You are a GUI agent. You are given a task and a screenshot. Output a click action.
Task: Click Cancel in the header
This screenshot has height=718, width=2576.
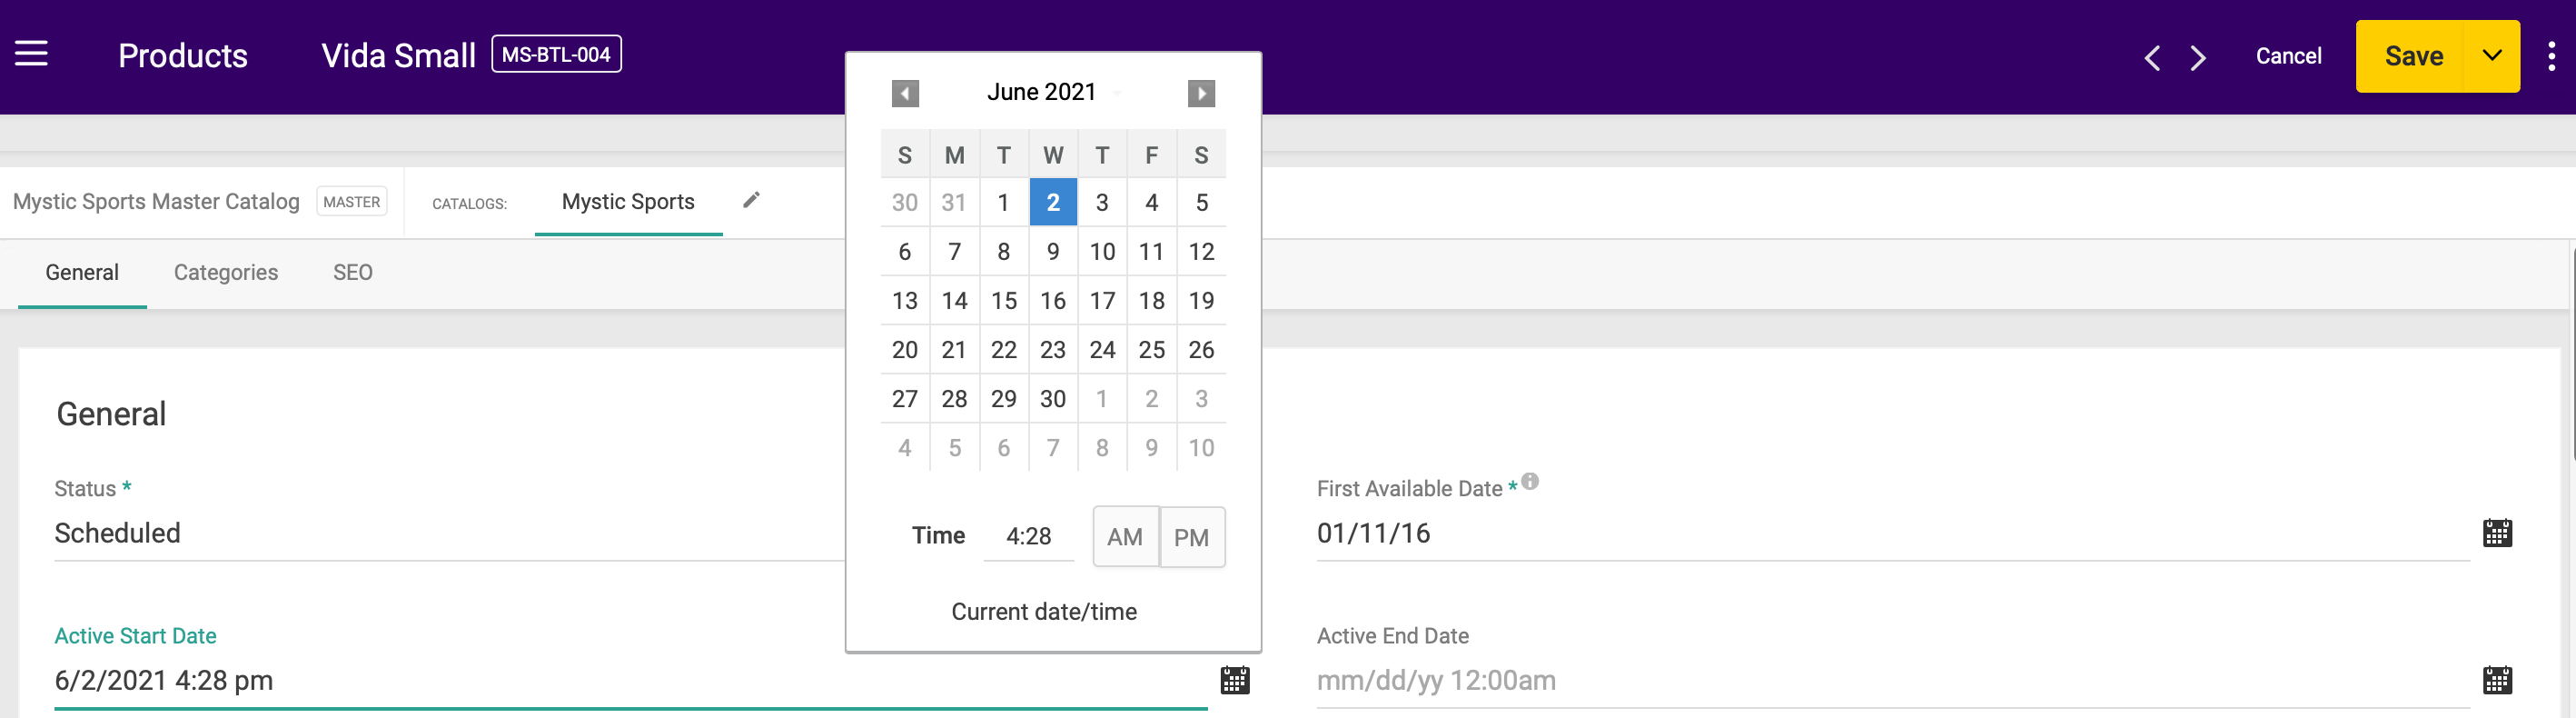click(x=2288, y=56)
